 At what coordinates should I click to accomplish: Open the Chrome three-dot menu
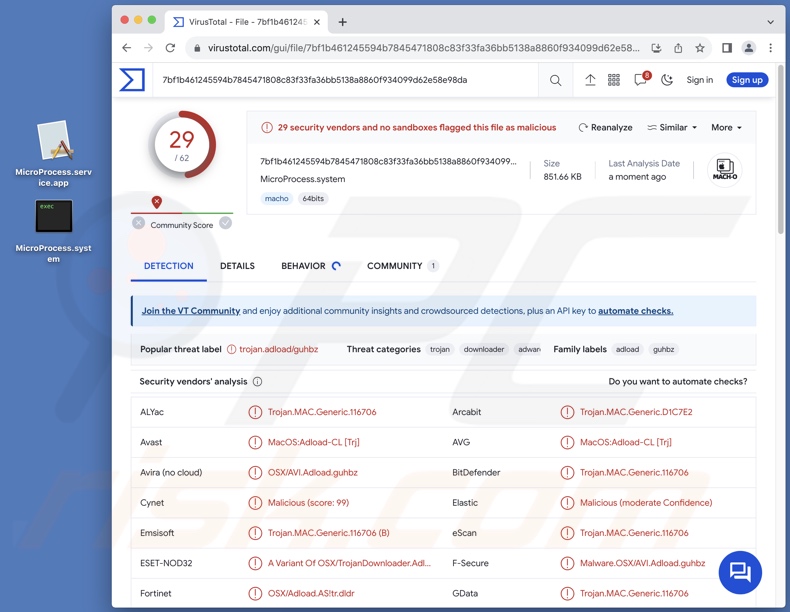click(770, 48)
